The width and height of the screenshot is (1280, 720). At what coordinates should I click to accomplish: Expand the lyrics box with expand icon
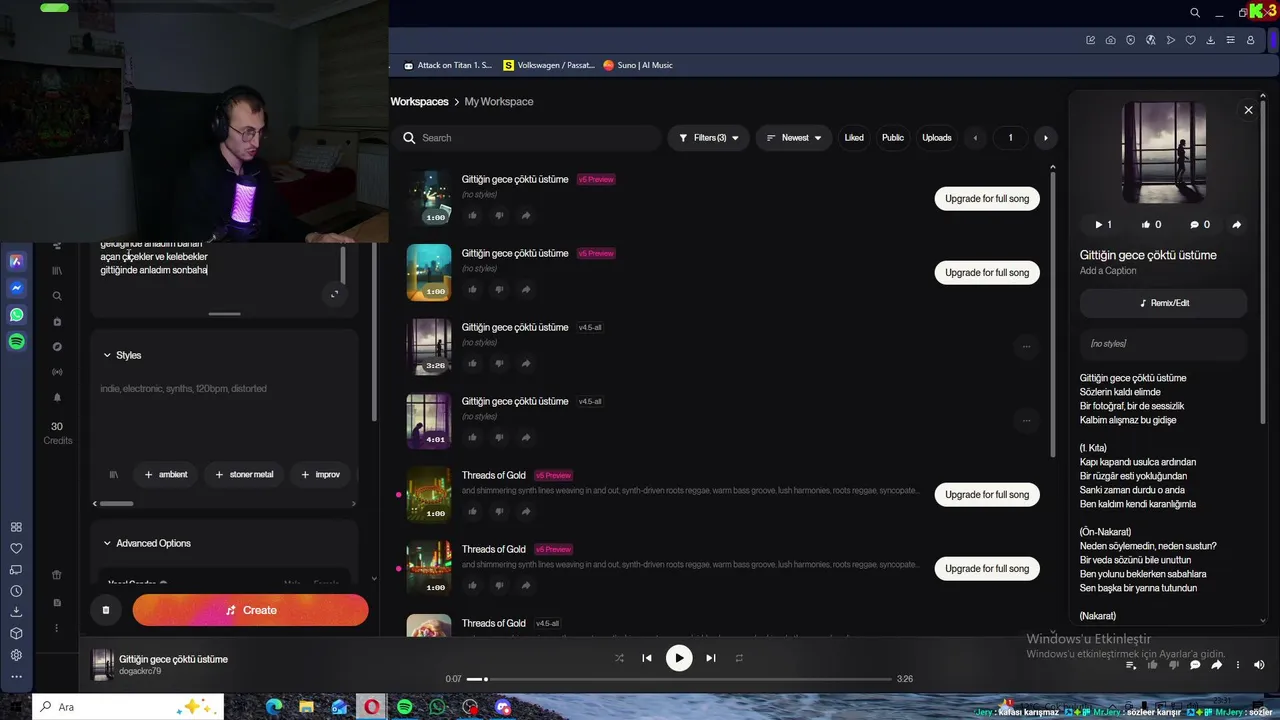[x=334, y=294]
